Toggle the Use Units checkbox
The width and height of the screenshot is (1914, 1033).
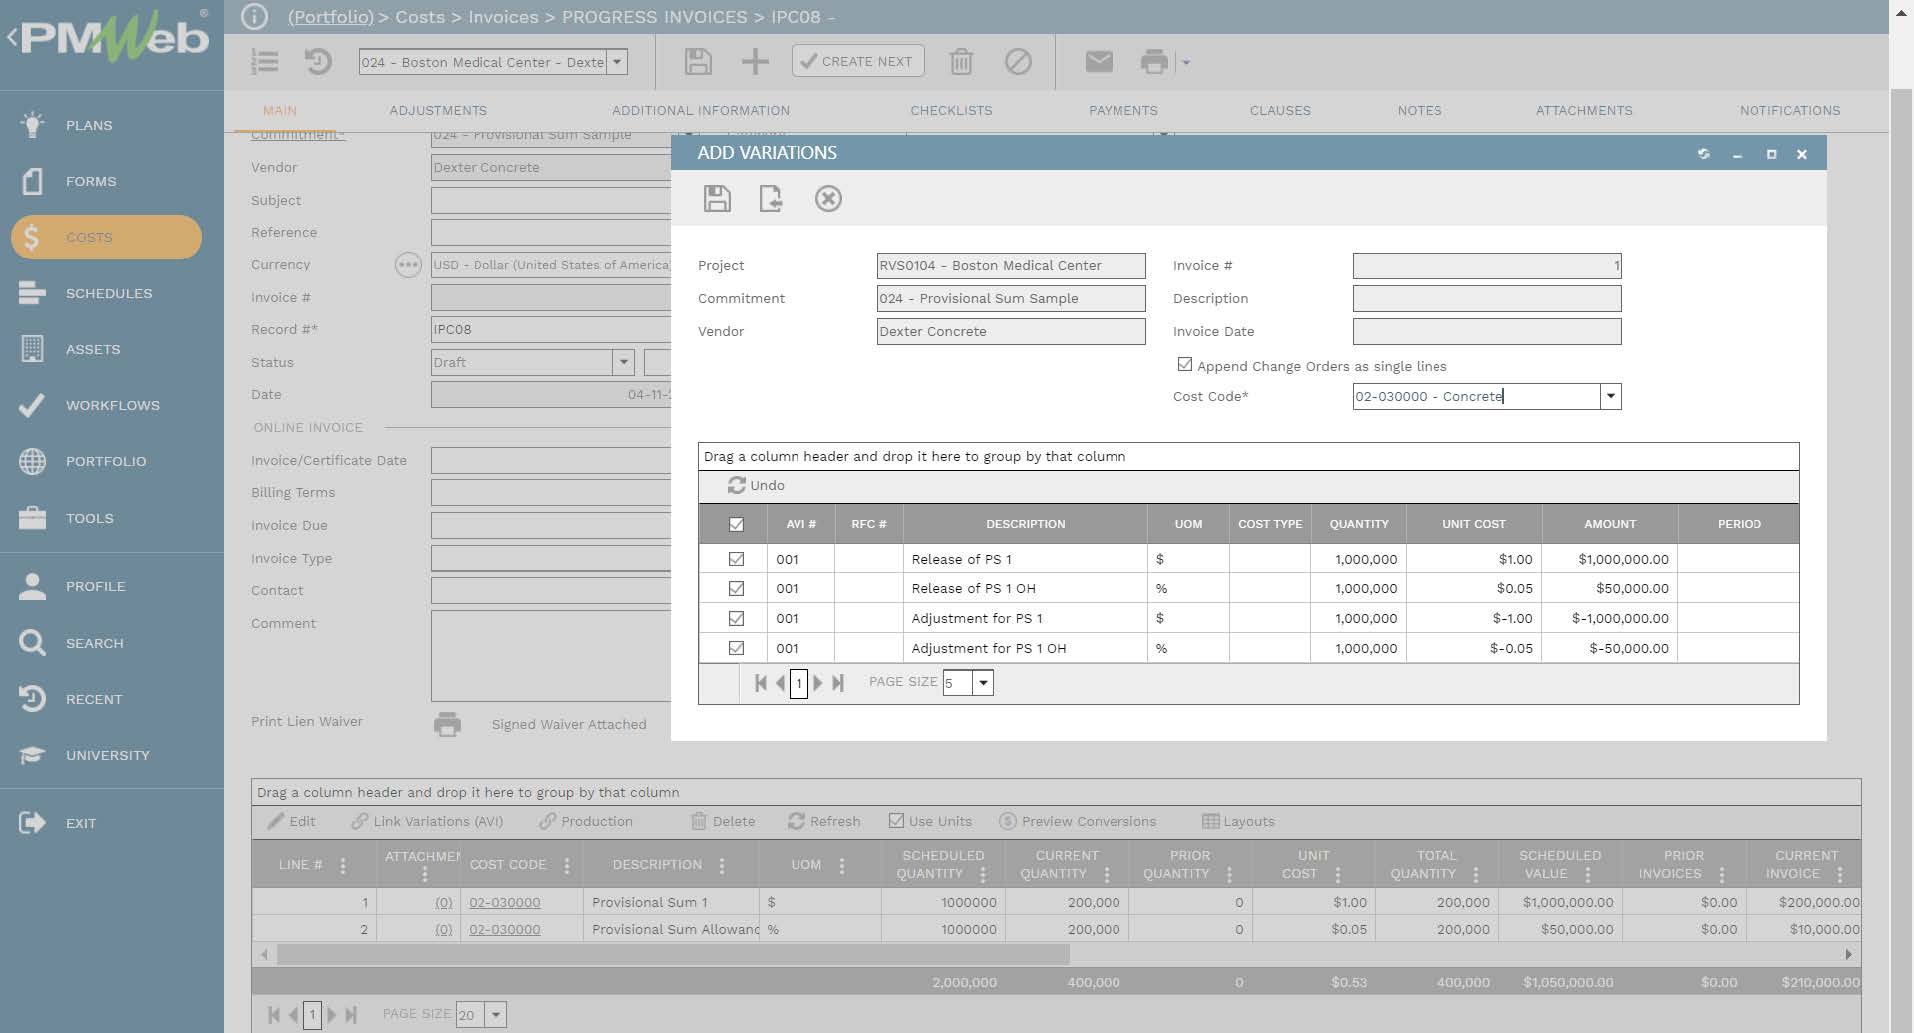click(896, 821)
